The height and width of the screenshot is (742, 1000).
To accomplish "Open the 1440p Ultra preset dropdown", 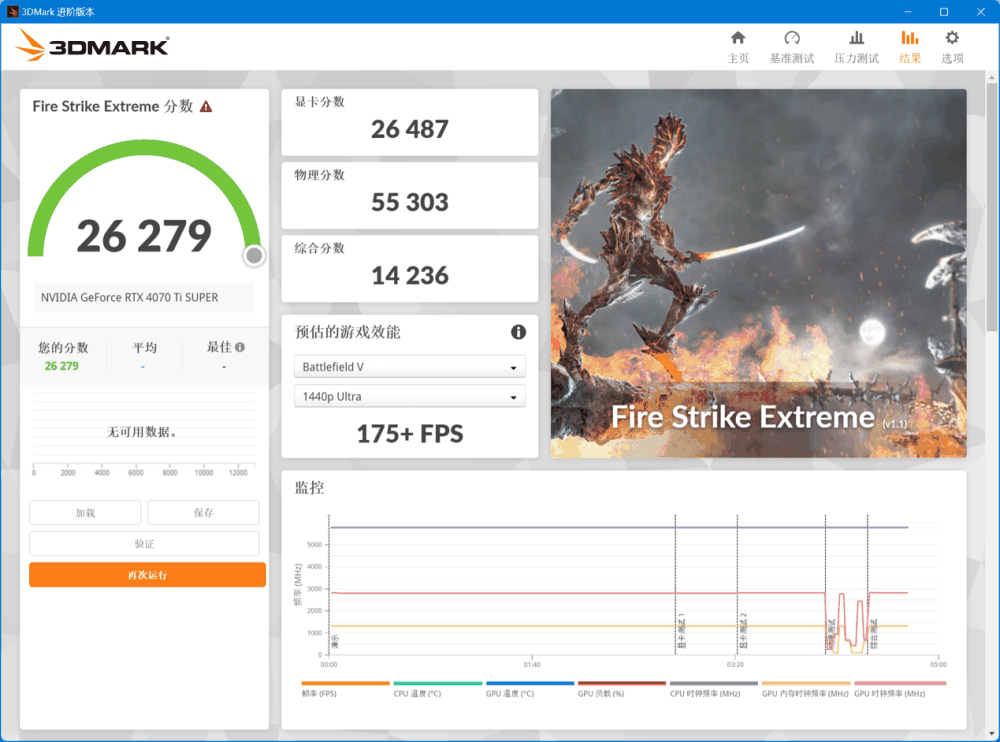I will [x=409, y=396].
